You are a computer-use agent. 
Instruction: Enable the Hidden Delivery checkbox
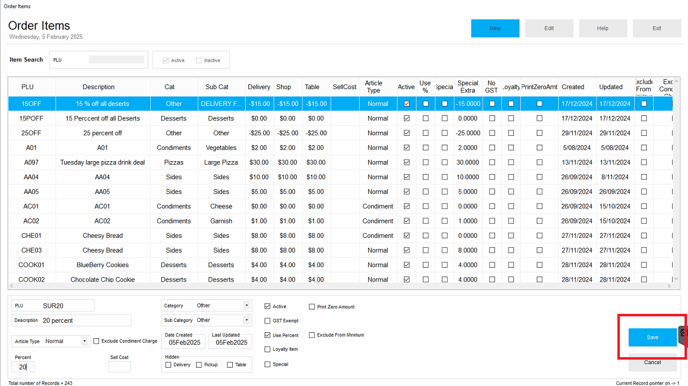coord(168,365)
